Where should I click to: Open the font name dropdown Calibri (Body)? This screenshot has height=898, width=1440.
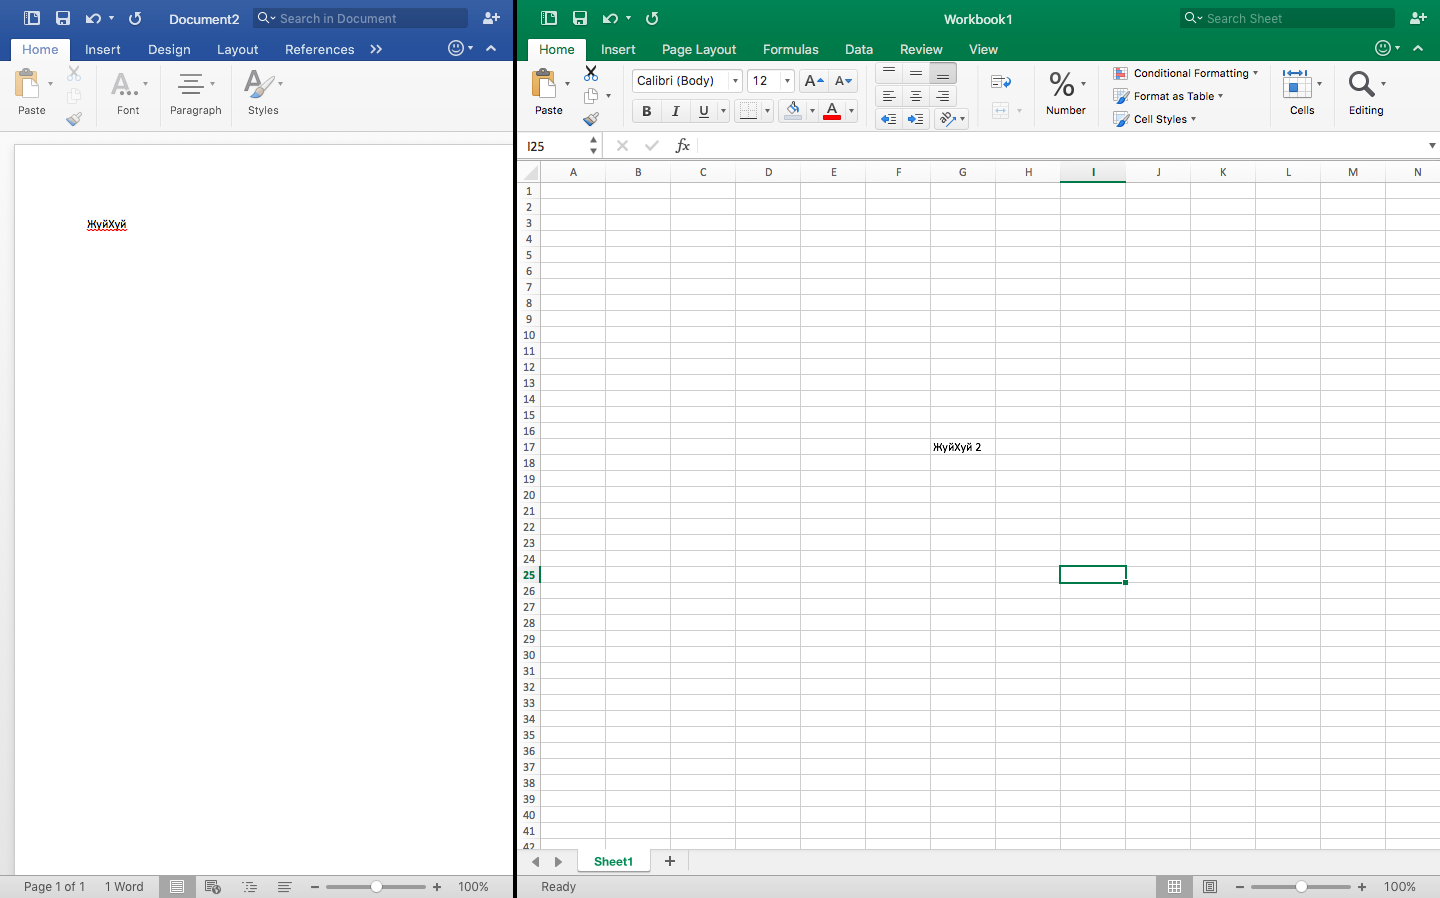click(735, 81)
